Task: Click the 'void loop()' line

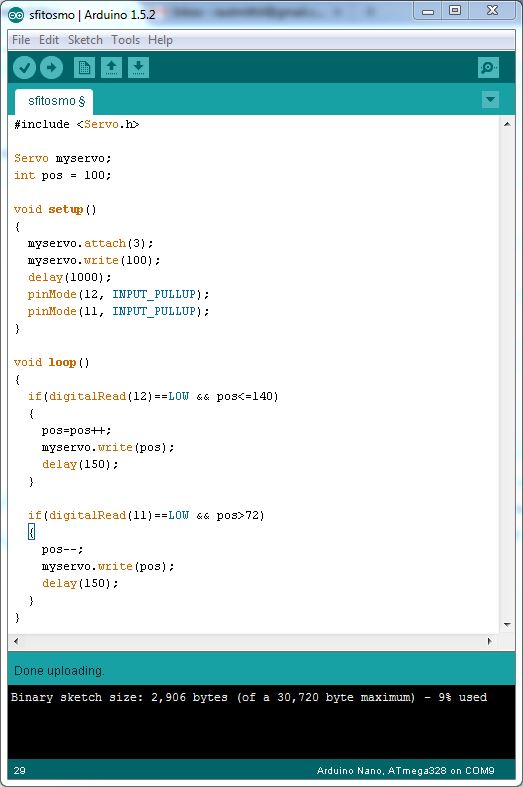Action: 52,362
